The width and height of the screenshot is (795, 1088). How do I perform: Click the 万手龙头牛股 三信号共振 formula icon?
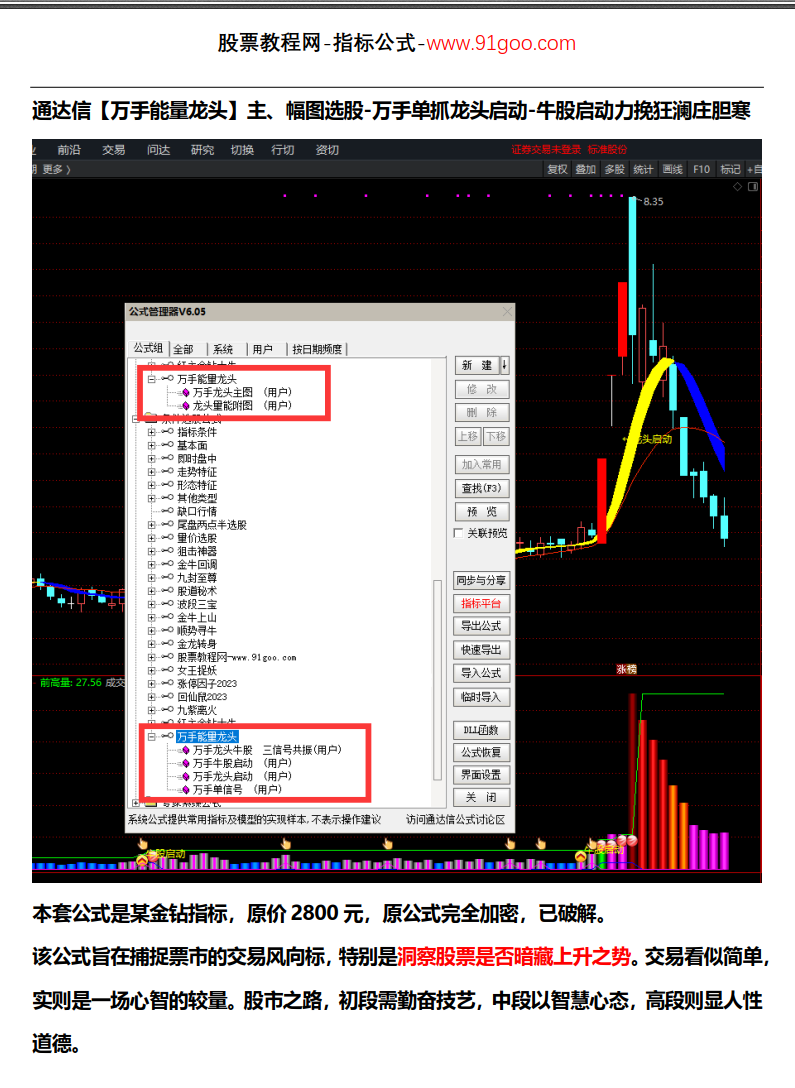point(186,750)
